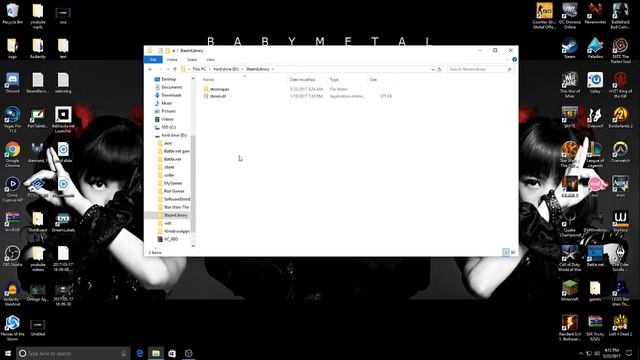Launch the Borderlands 2 shortcut

pos(620,118)
